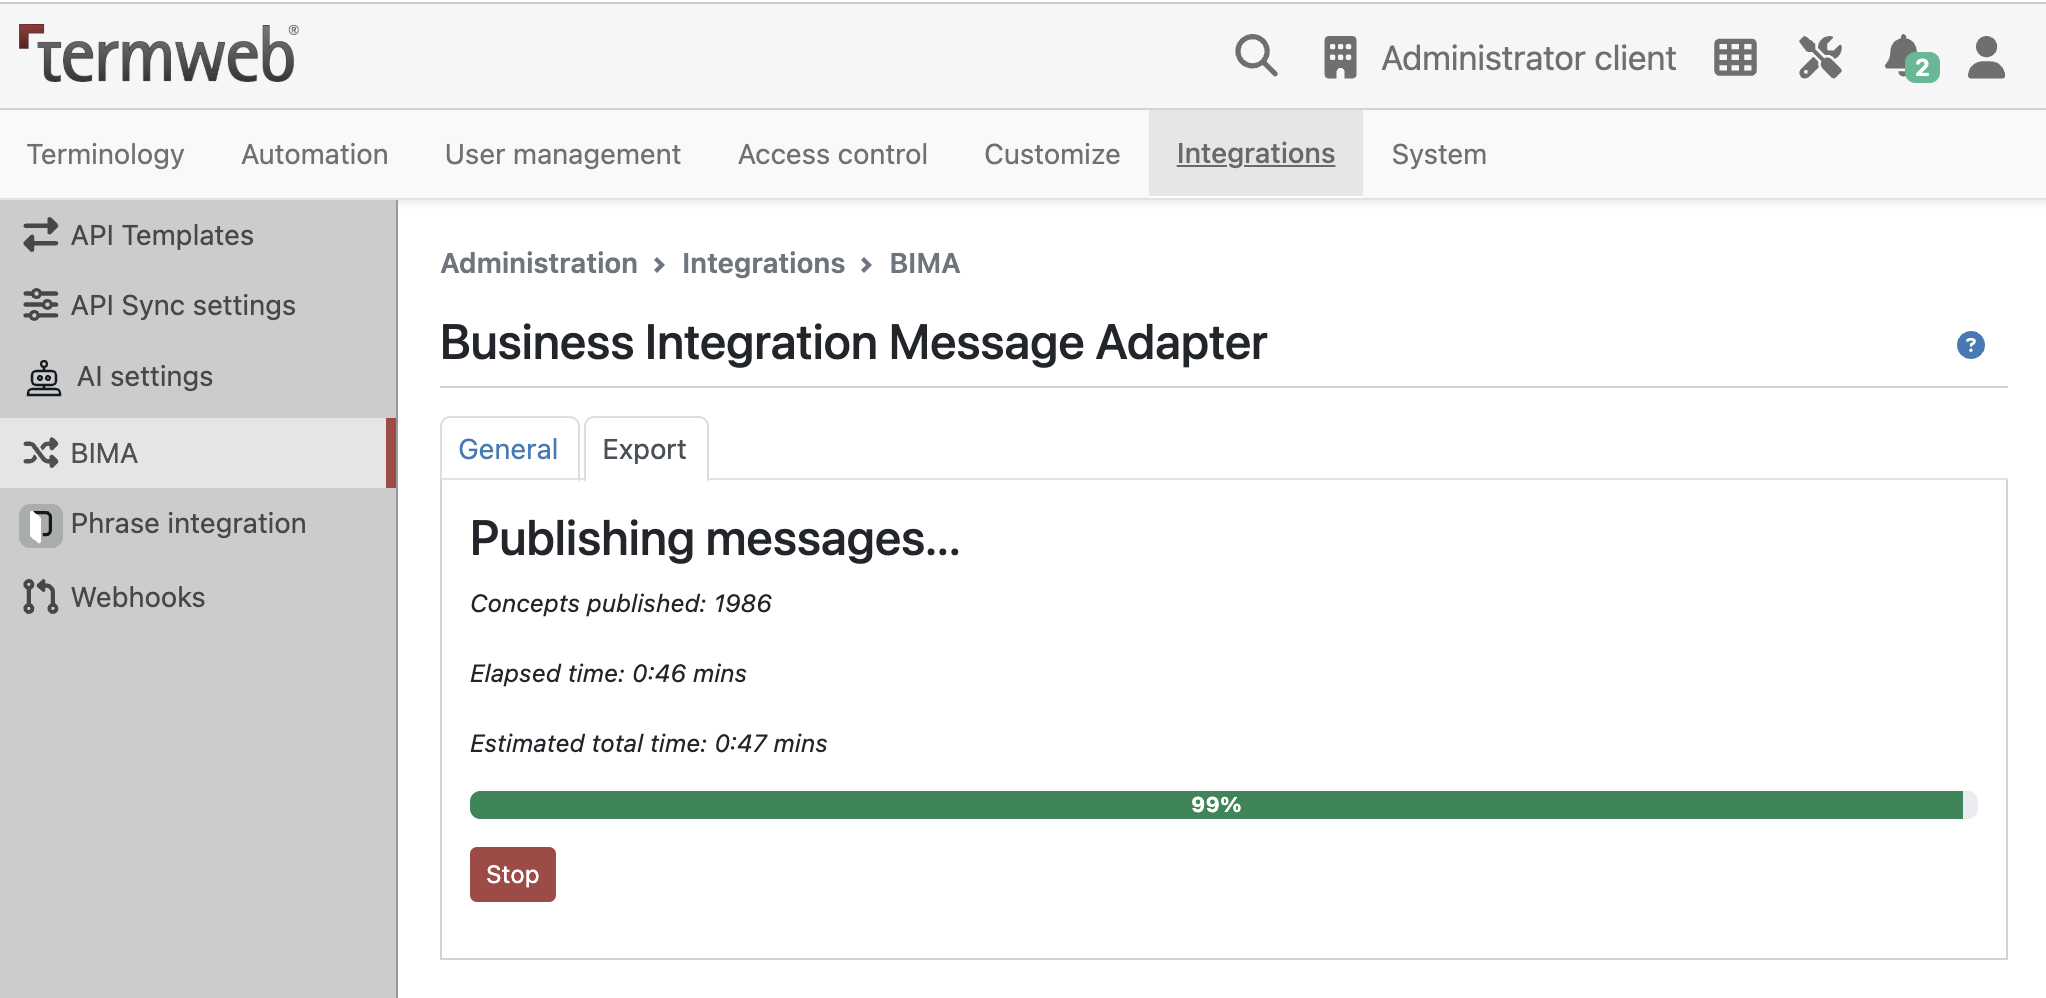Viewport: 2046px width, 998px height.
Task: Click the Webhooks branch icon
Action: [41, 597]
